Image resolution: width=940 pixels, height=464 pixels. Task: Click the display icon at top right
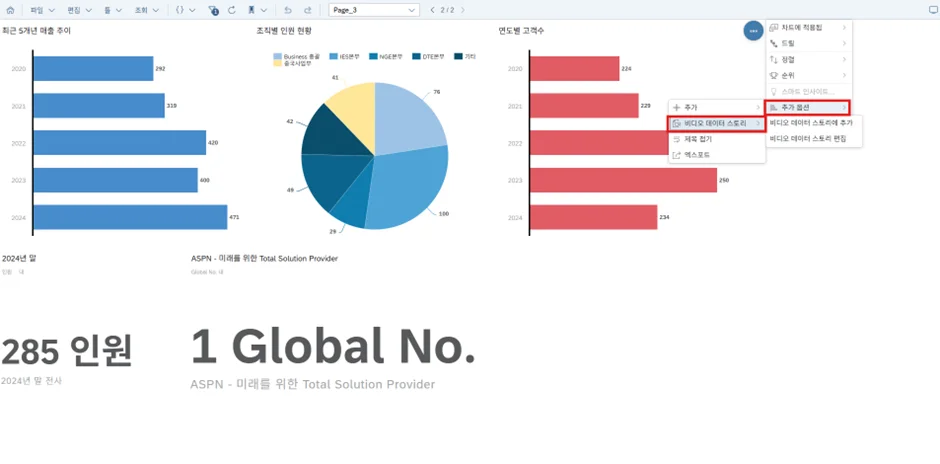[932, 10]
